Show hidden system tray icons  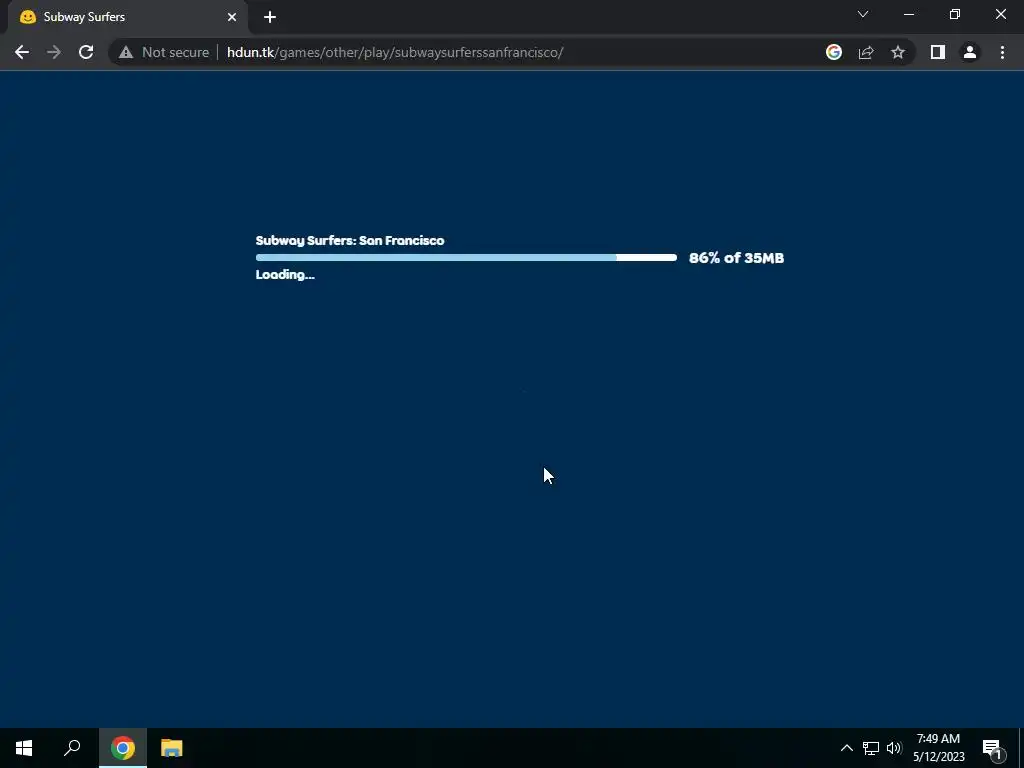click(x=846, y=748)
